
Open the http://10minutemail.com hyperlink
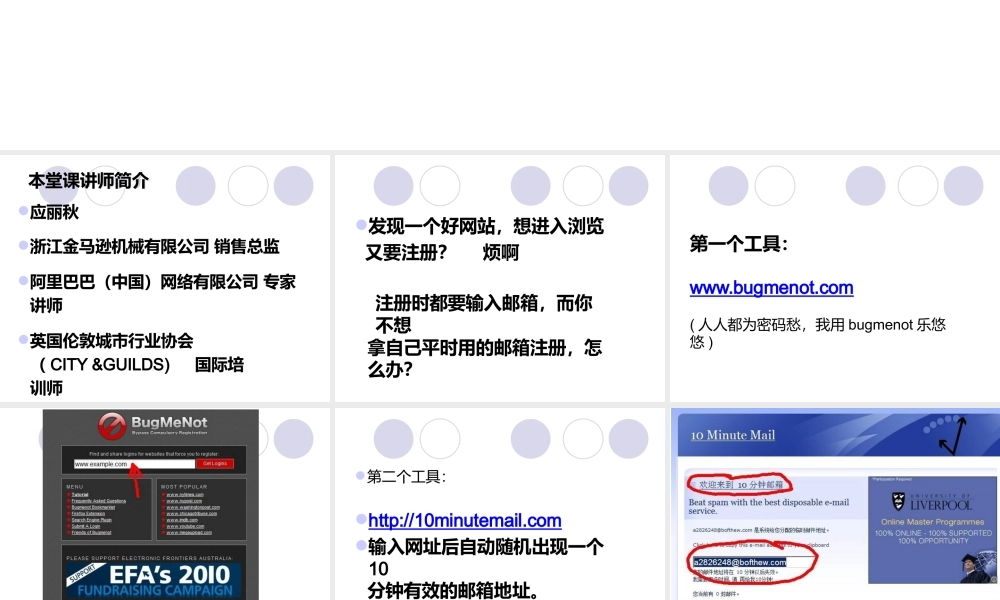pos(465,521)
